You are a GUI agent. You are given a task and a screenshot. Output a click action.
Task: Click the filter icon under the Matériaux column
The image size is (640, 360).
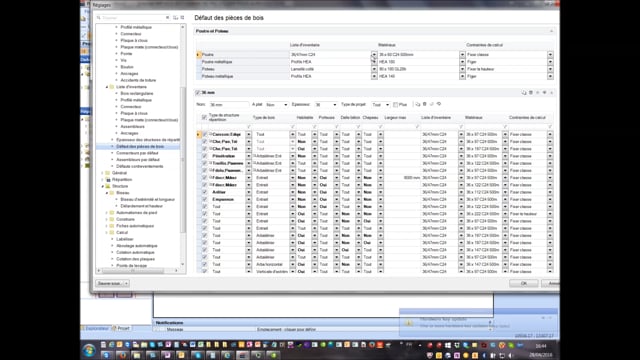tap(505, 127)
